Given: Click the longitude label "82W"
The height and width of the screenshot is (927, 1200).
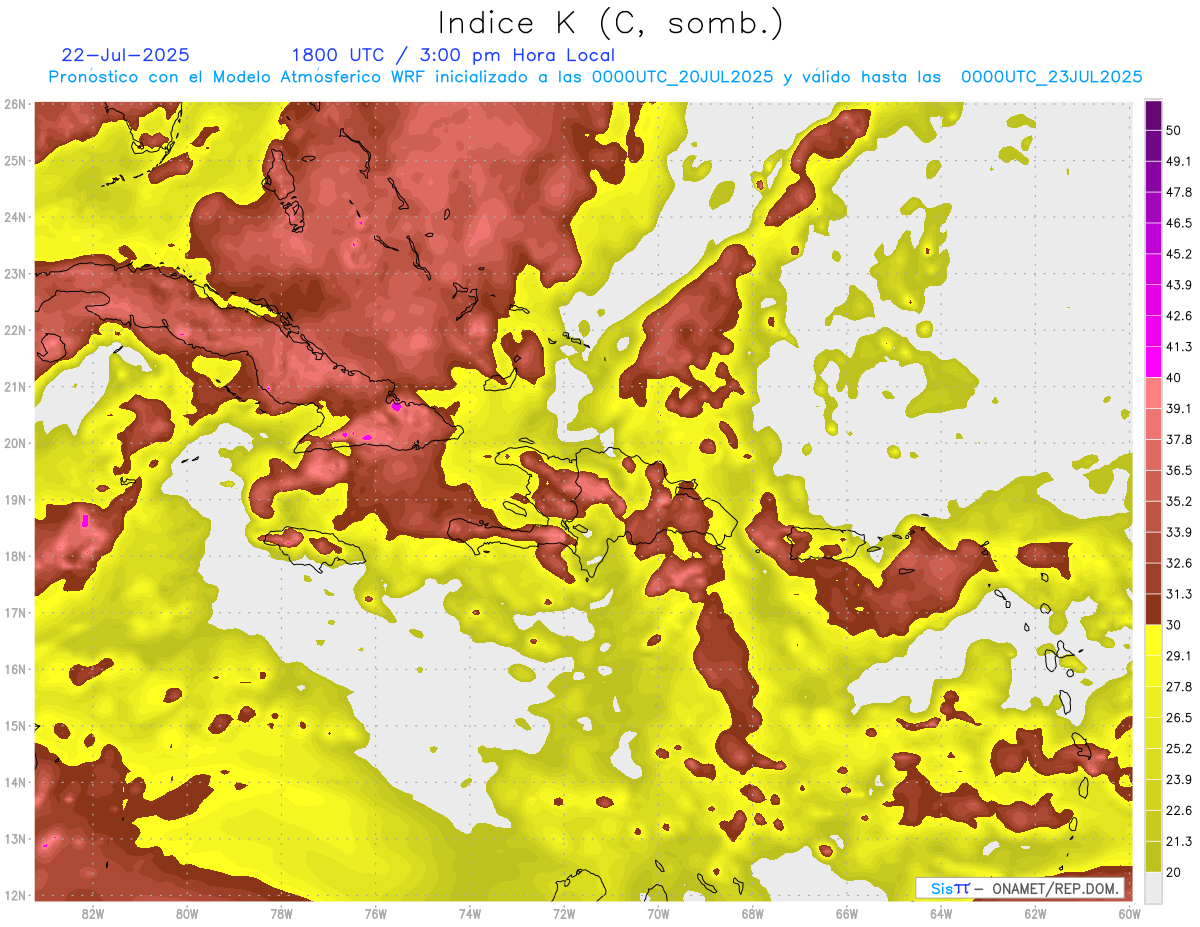Looking at the screenshot, I should tap(93, 914).
